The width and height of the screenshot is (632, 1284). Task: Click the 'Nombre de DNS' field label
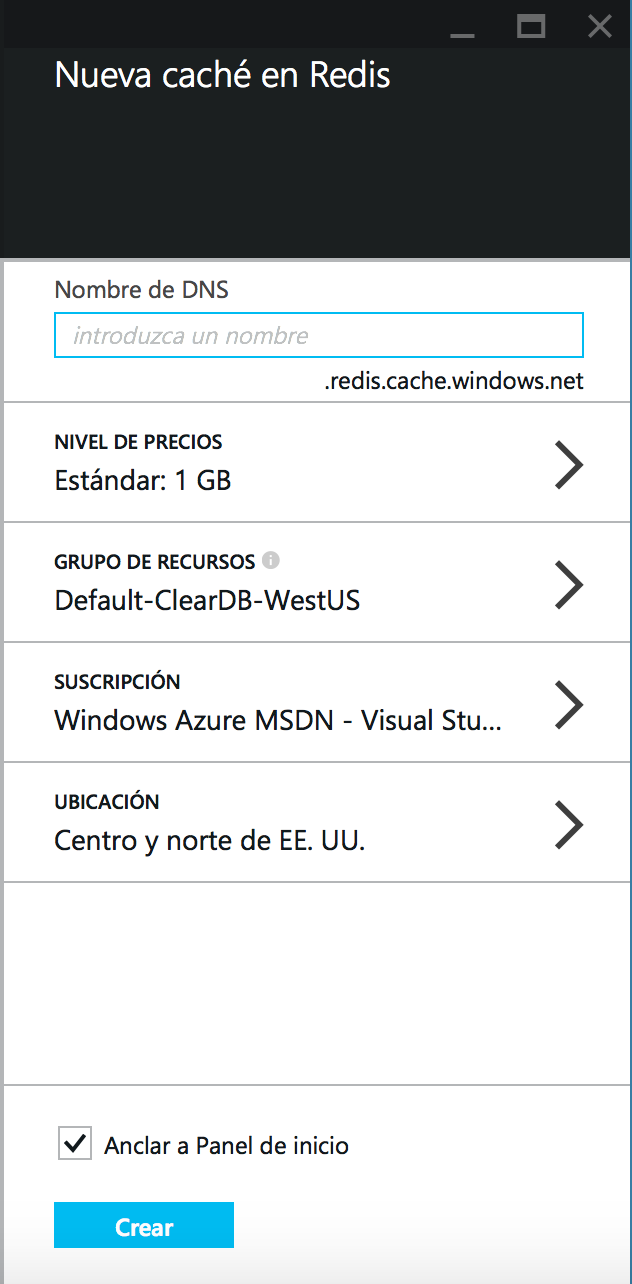(141, 290)
